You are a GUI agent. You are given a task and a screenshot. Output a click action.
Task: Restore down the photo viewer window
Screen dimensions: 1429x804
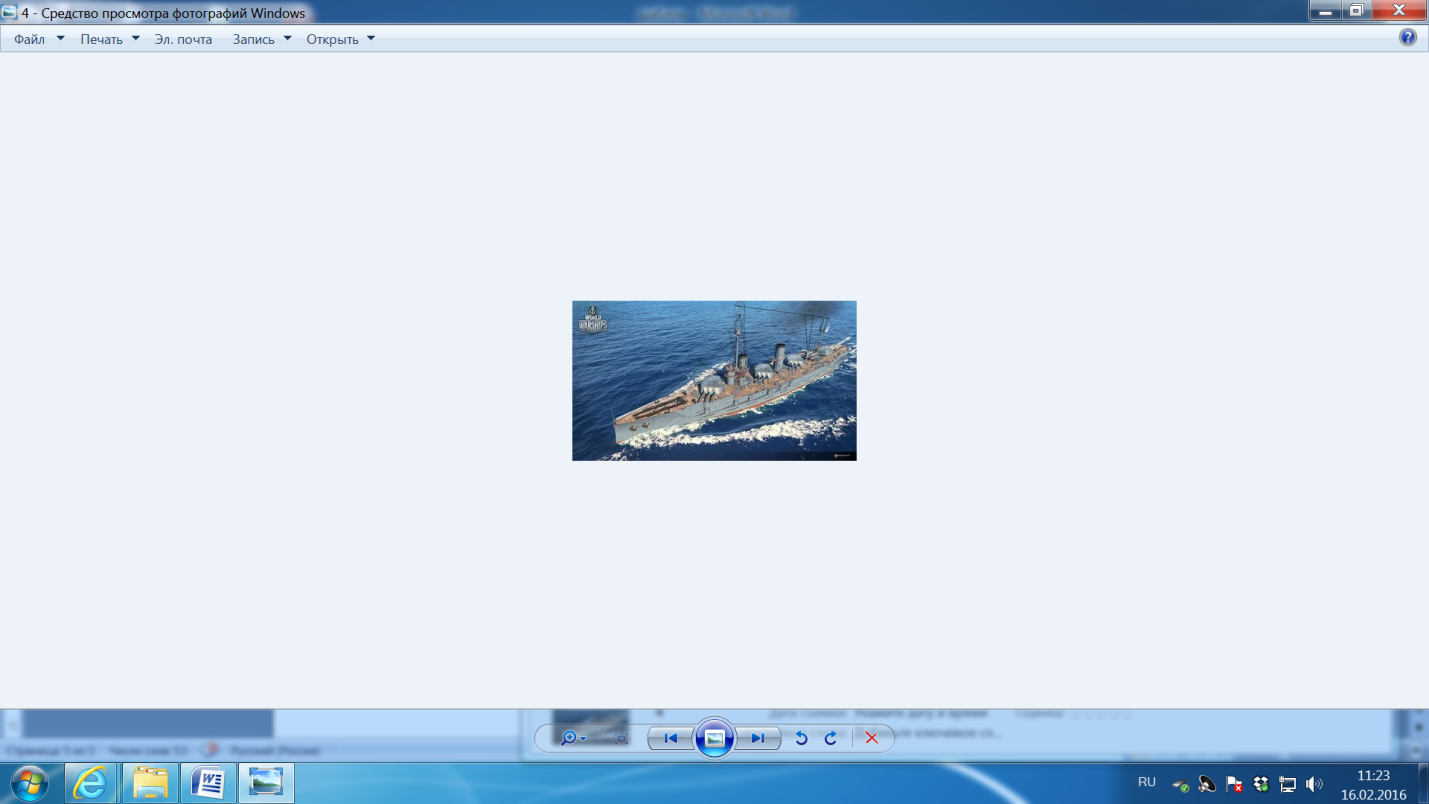coord(1356,9)
